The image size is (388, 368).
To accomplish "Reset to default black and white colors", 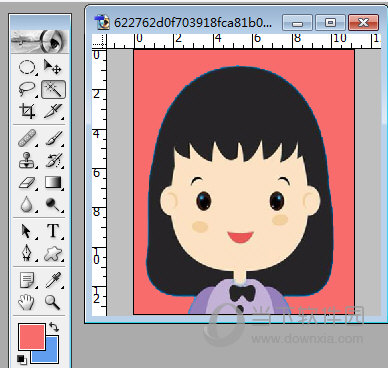I will (x=22, y=359).
